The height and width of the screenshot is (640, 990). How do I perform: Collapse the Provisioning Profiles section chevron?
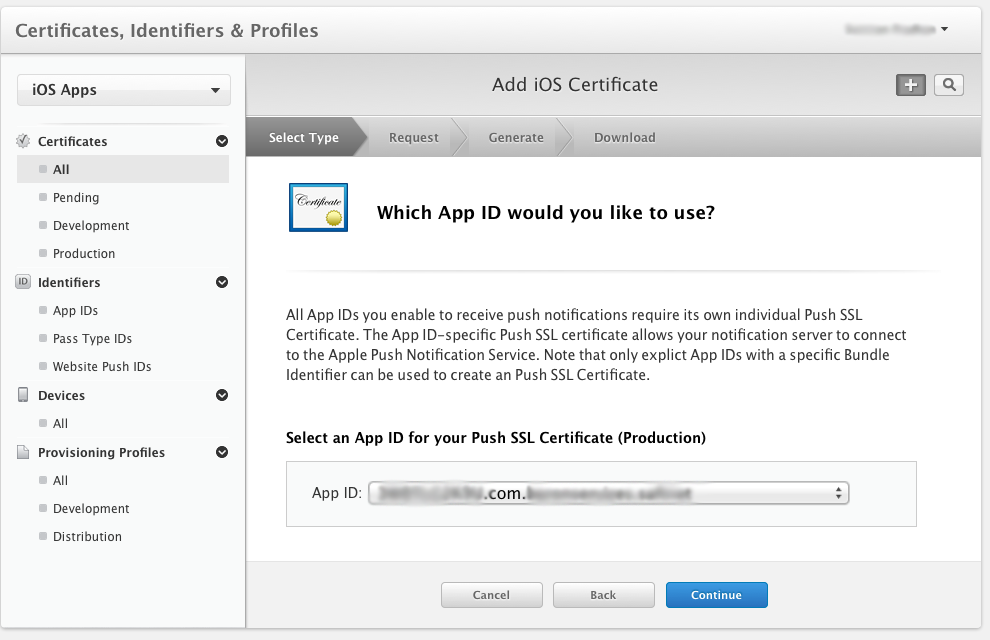point(222,453)
